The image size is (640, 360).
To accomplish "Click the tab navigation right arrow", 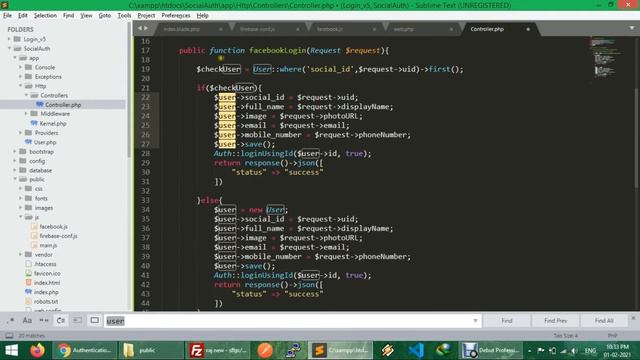I will 146,28.
